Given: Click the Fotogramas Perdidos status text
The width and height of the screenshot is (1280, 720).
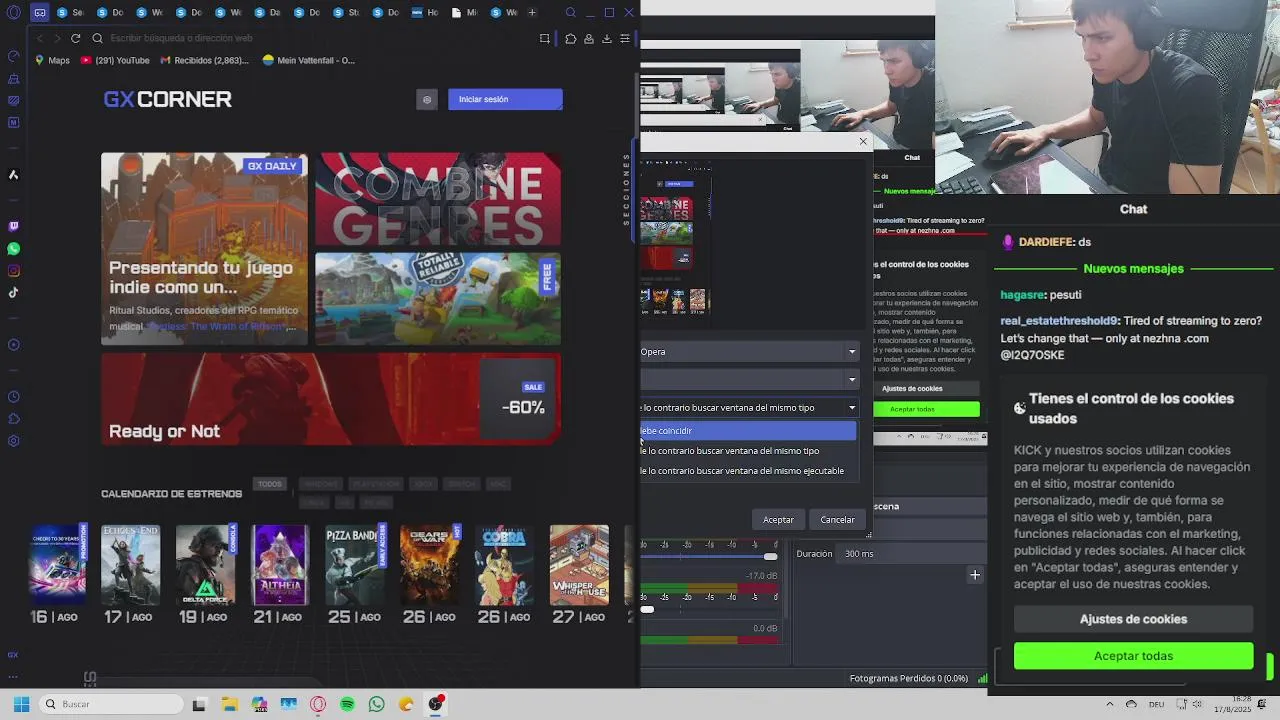Looking at the screenshot, I should [908, 678].
